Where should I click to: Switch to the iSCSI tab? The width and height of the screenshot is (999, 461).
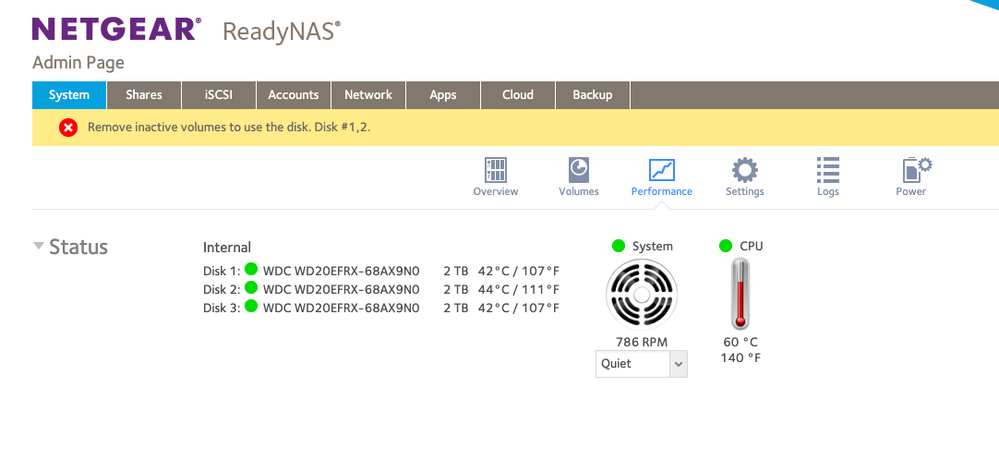pyautogui.click(x=219, y=95)
